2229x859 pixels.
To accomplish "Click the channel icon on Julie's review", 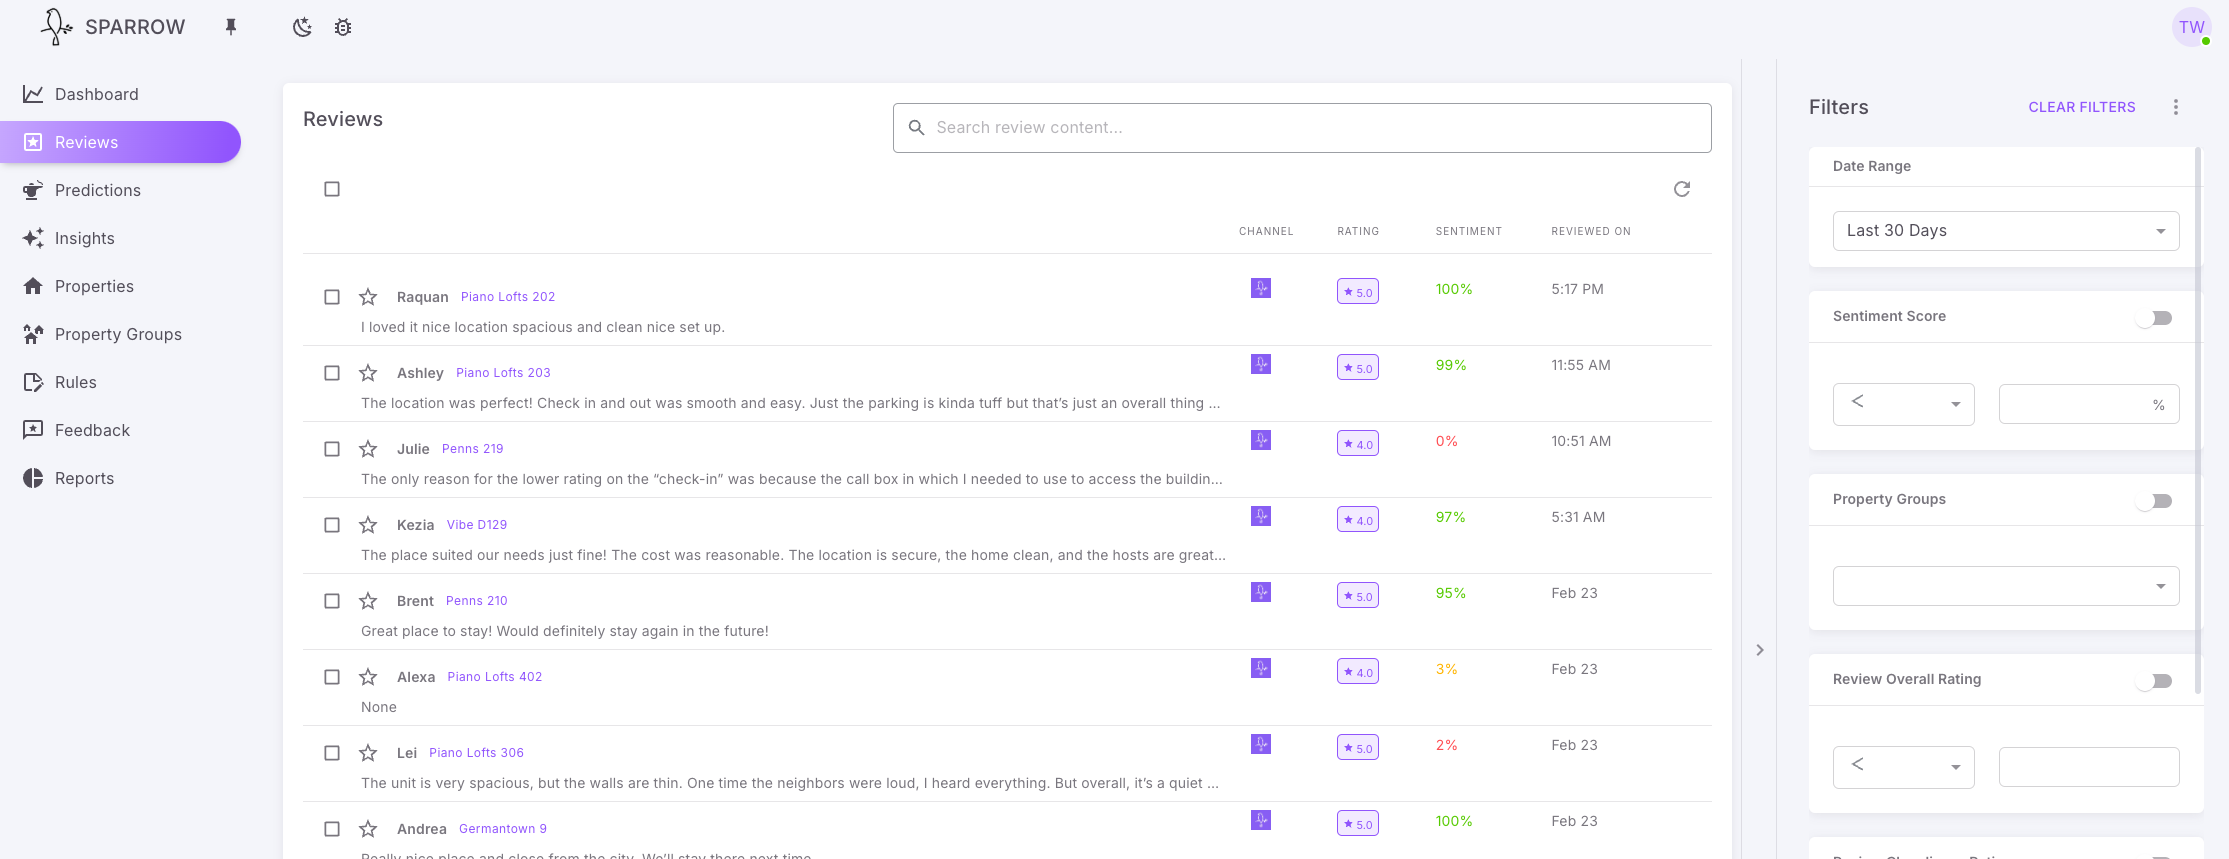I will (x=1260, y=440).
